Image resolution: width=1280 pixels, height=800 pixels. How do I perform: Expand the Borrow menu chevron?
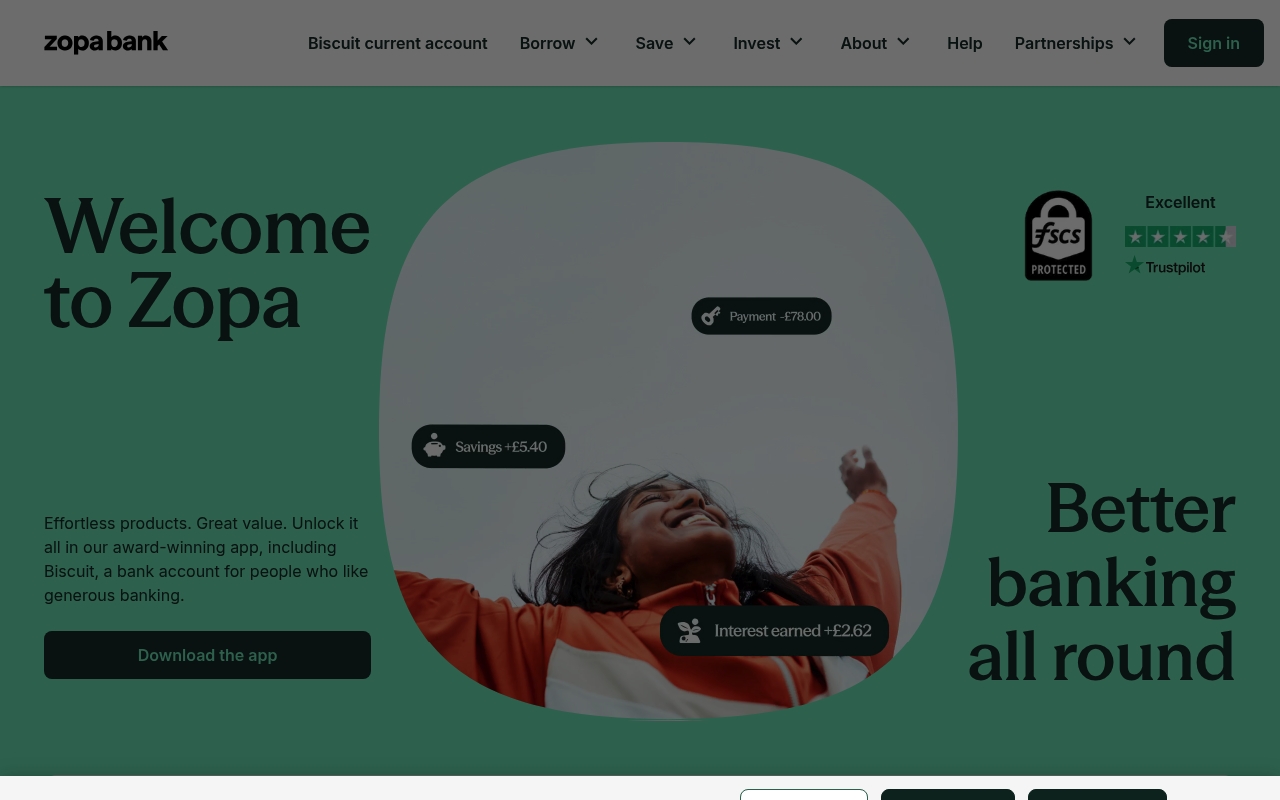[591, 42]
